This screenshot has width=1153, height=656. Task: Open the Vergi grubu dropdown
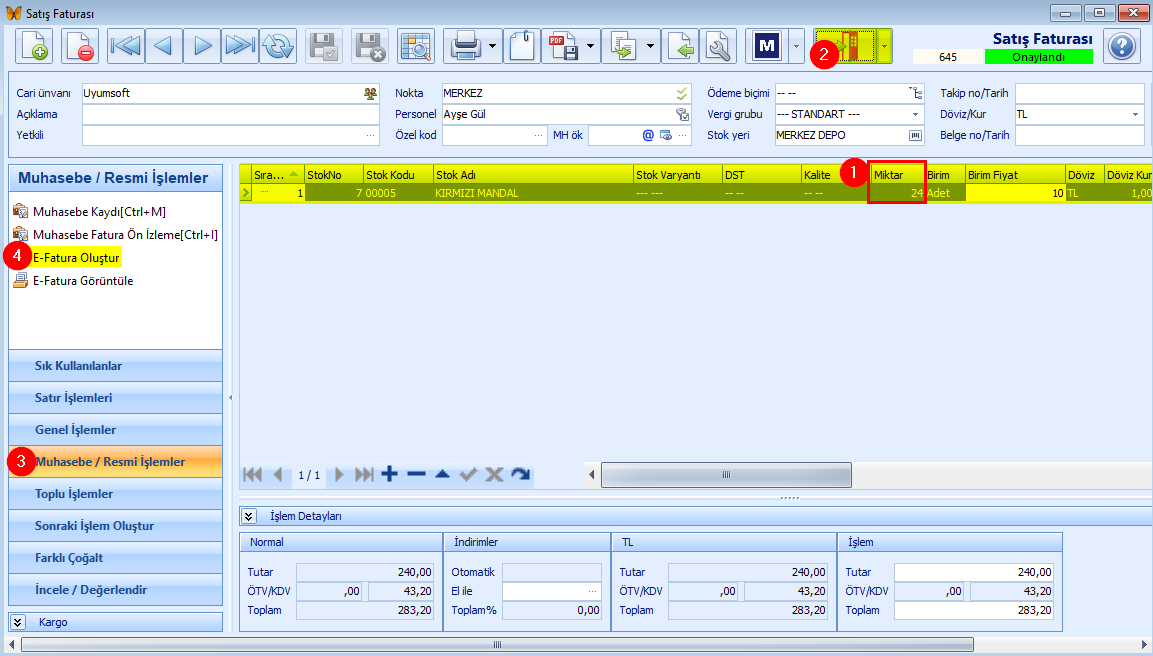(x=916, y=113)
